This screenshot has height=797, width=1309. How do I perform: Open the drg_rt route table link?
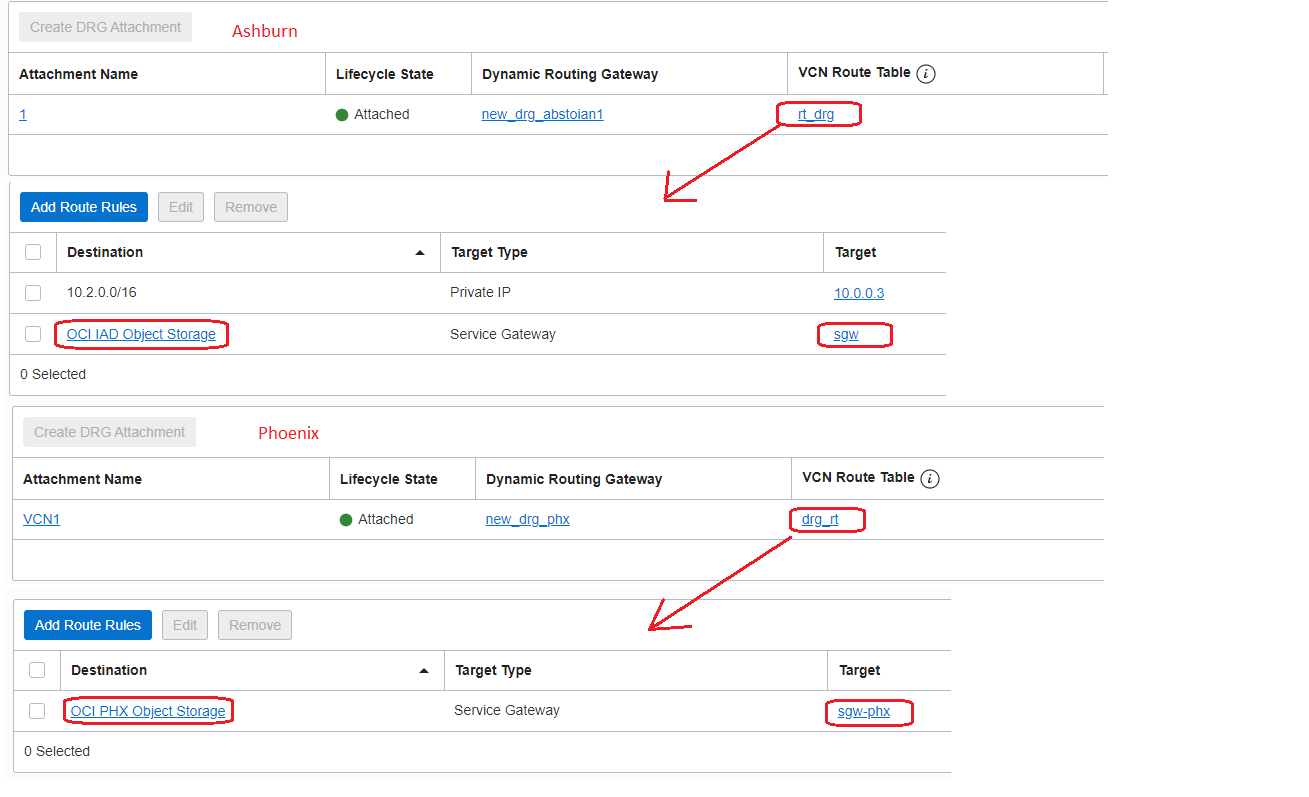coord(820,519)
